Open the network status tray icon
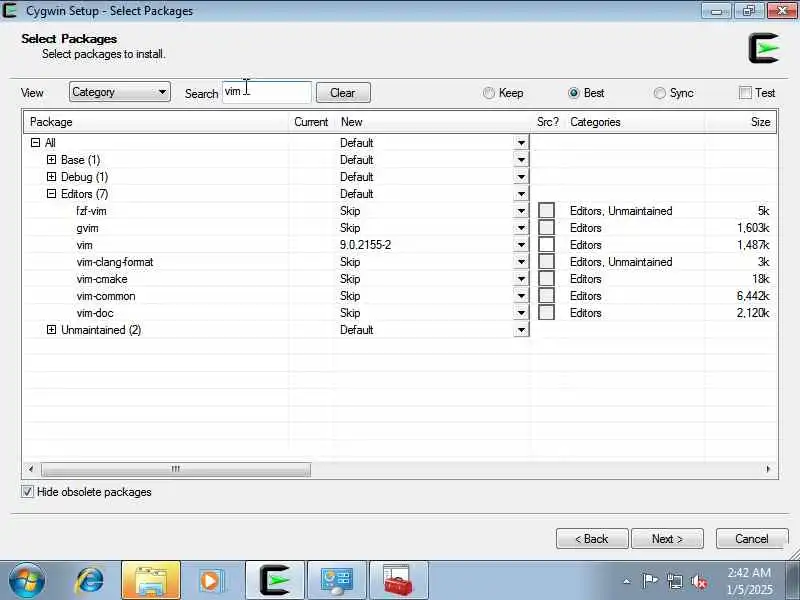 pos(674,581)
